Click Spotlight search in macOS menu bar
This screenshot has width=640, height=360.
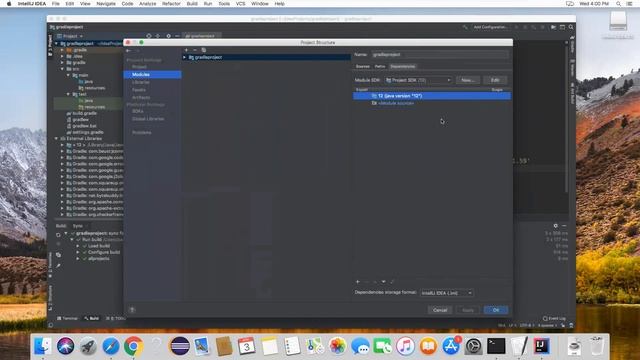coord(619,4)
